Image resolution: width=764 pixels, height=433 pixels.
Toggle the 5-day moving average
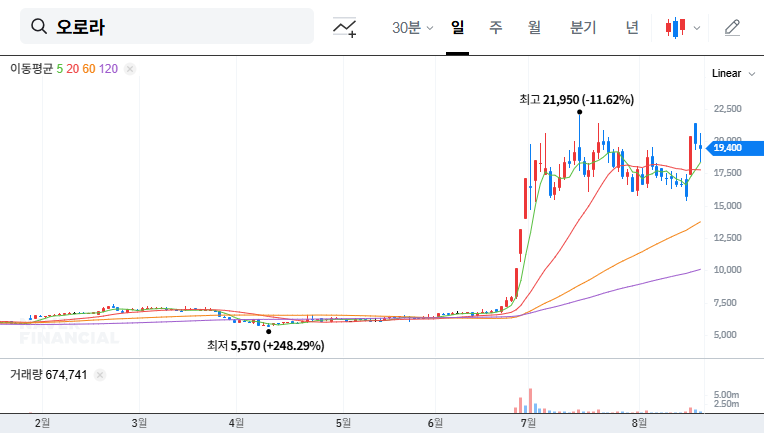[x=60, y=69]
